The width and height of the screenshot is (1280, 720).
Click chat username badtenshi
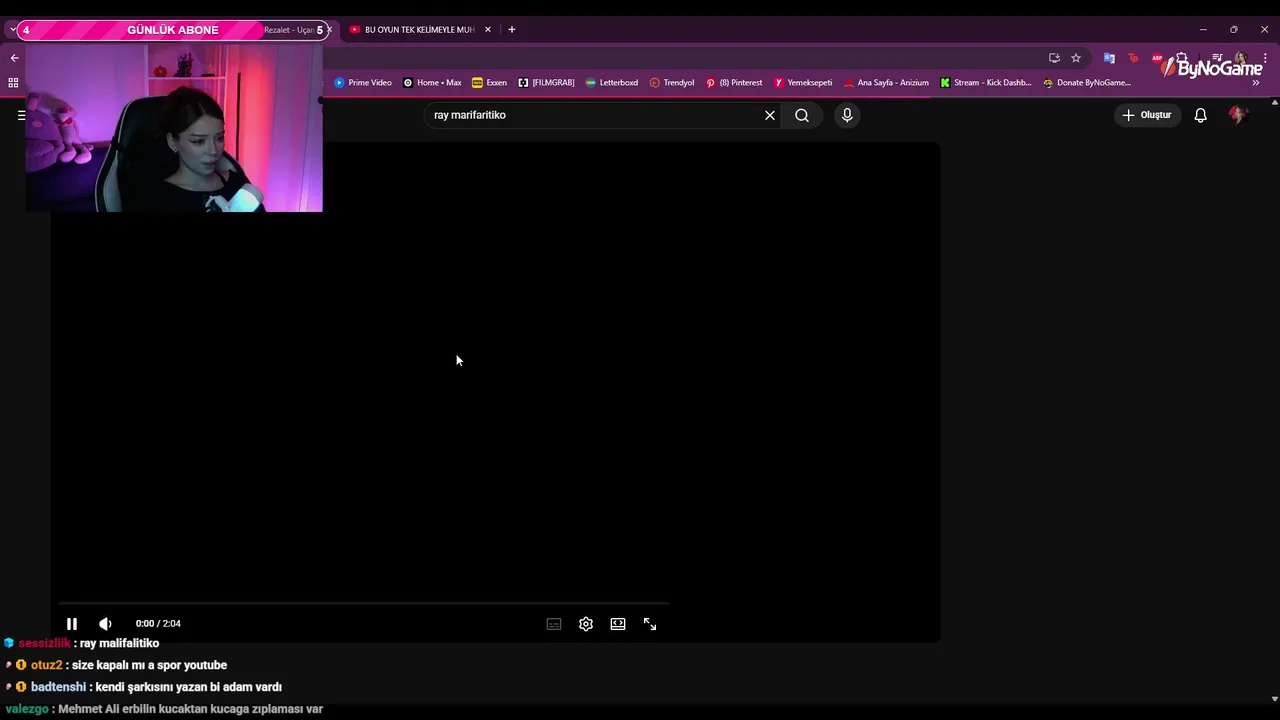[x=58, y=688]
